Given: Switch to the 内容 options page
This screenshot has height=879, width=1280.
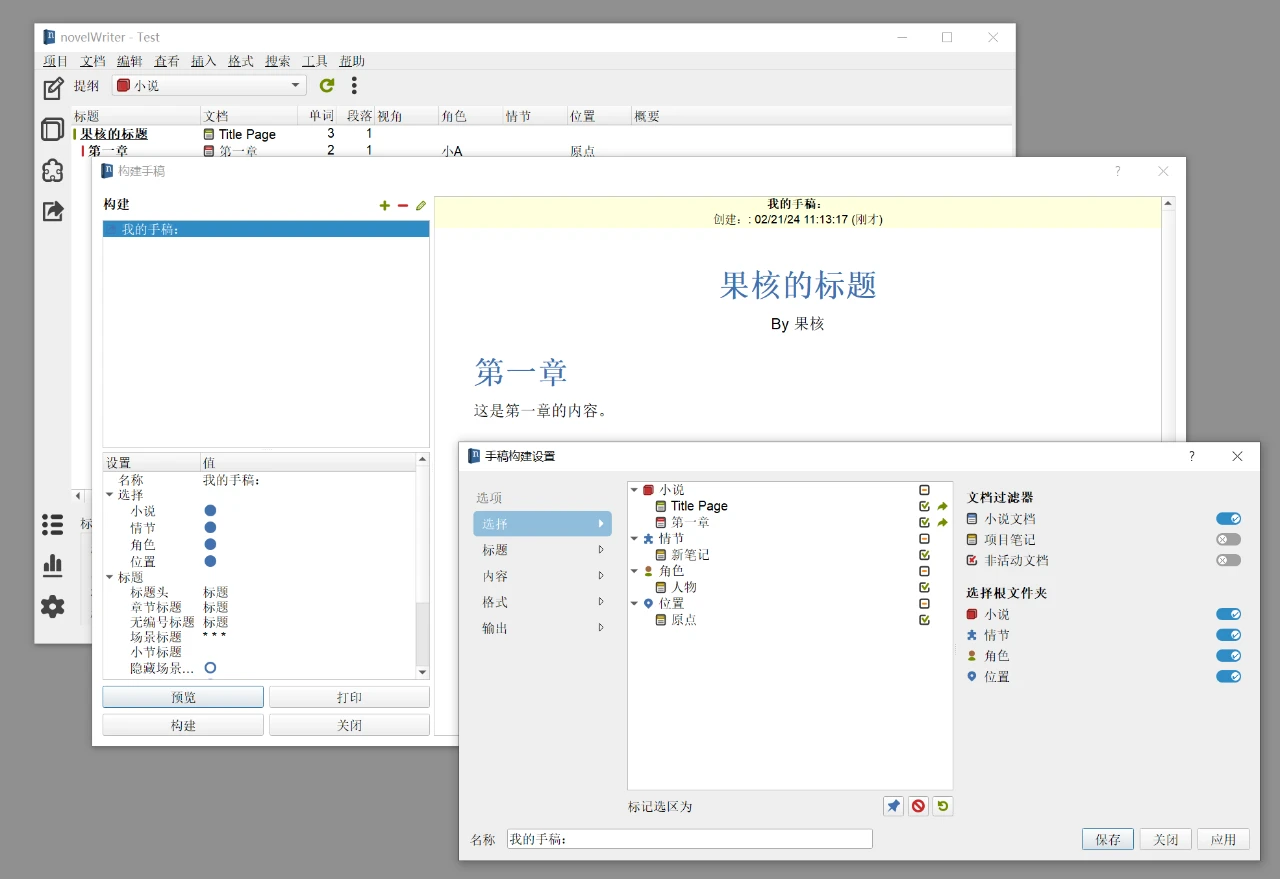Looking at the screenshot, I should 542,576.
